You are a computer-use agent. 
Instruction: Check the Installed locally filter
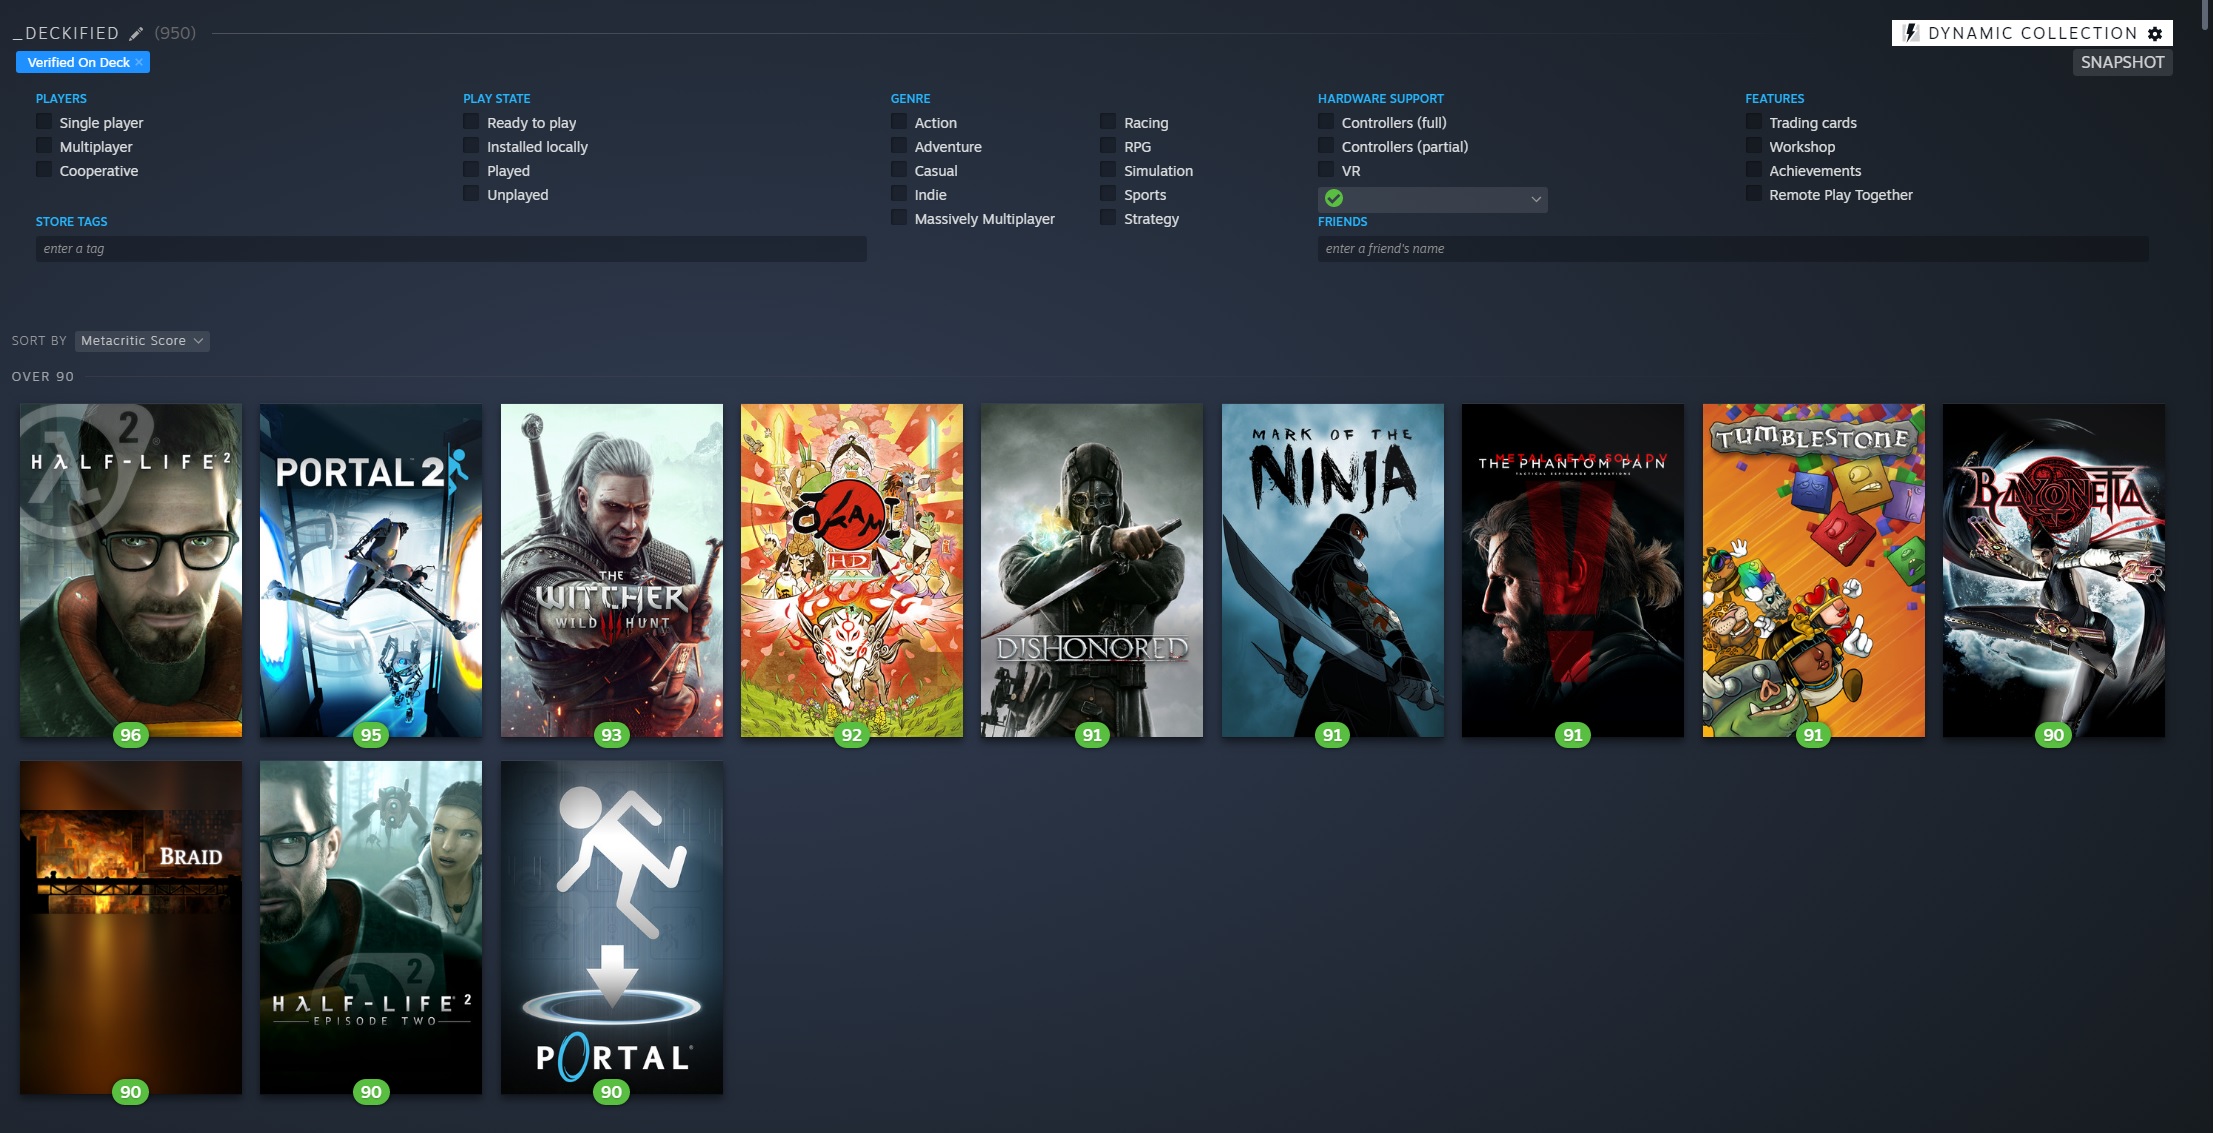471,146
